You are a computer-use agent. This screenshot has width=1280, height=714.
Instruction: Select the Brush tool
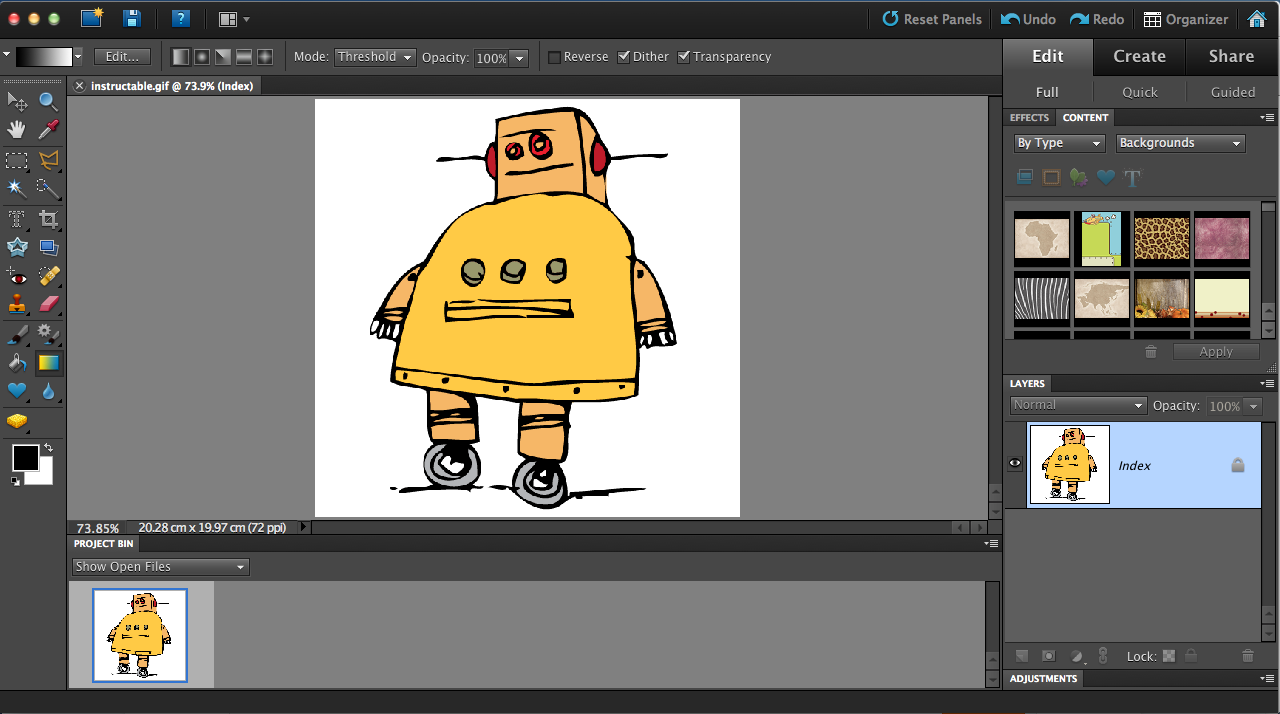click(17, 334)
